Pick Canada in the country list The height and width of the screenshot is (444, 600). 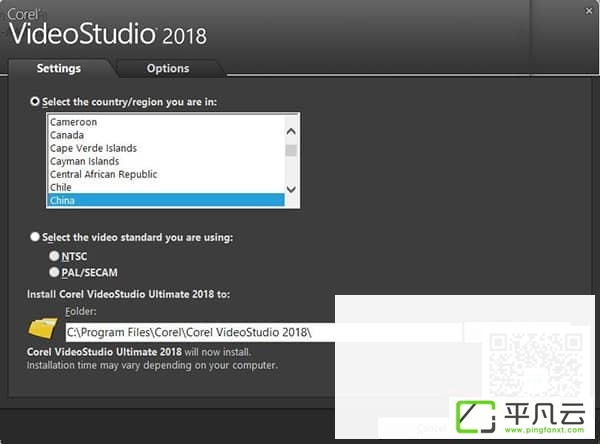[x=166, y=135]
